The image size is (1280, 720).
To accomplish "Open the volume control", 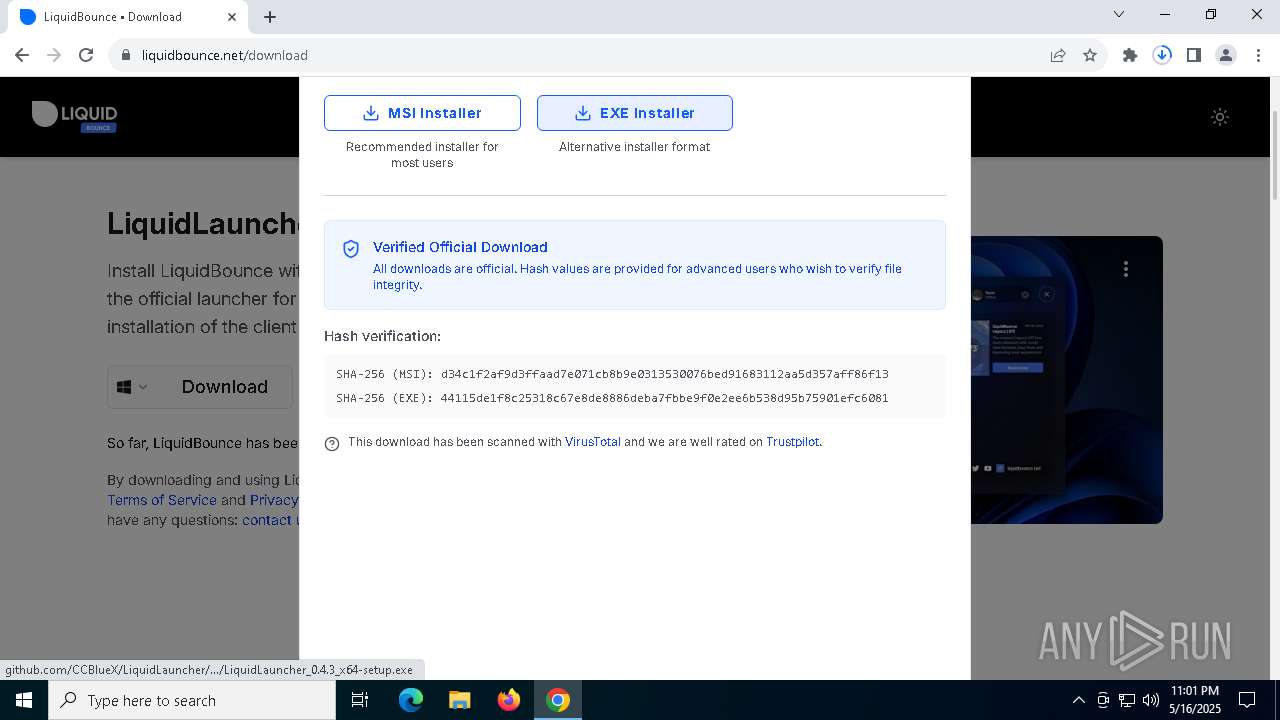I will (1150, 700).
